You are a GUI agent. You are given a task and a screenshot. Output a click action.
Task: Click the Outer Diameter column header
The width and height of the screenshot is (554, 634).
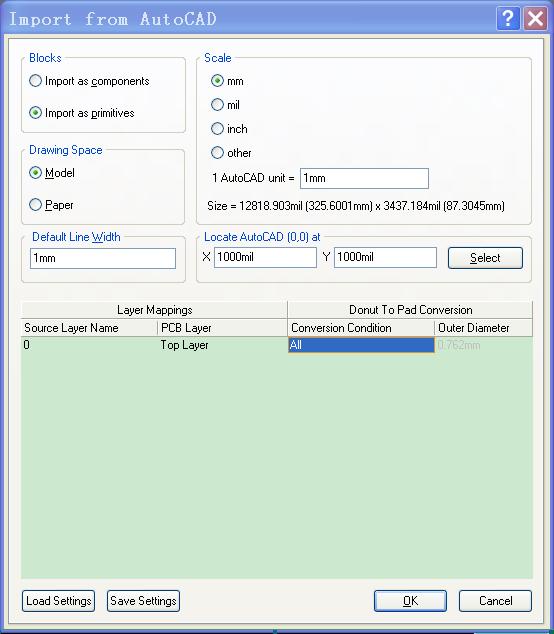pos(484,328)
